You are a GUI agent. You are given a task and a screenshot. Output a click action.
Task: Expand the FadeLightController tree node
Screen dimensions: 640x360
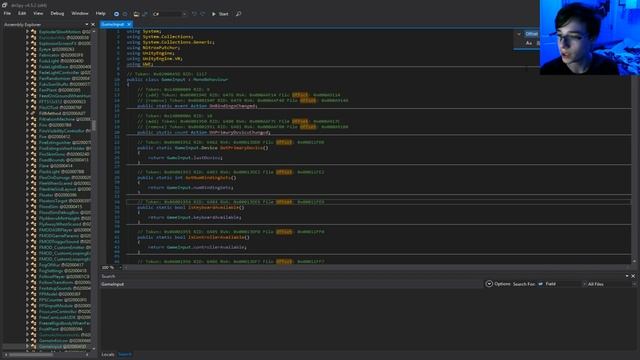pos(28,72)
